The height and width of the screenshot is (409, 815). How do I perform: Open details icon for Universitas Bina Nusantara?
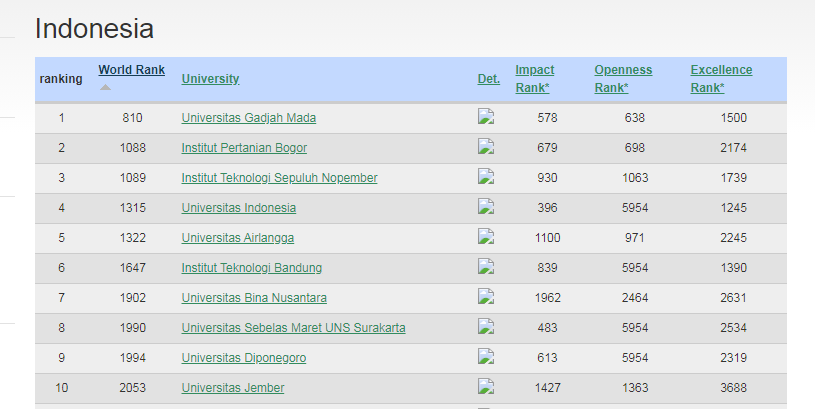click(x=486, y=297)
